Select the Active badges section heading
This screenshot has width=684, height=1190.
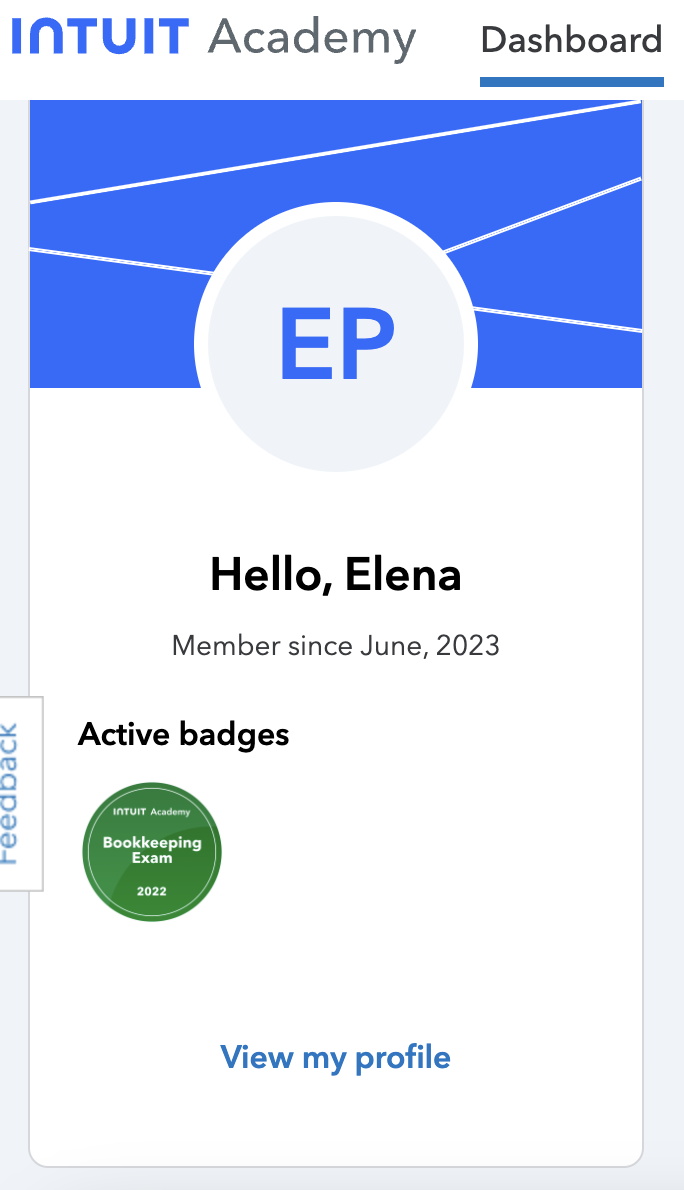(x=183, y=734)
